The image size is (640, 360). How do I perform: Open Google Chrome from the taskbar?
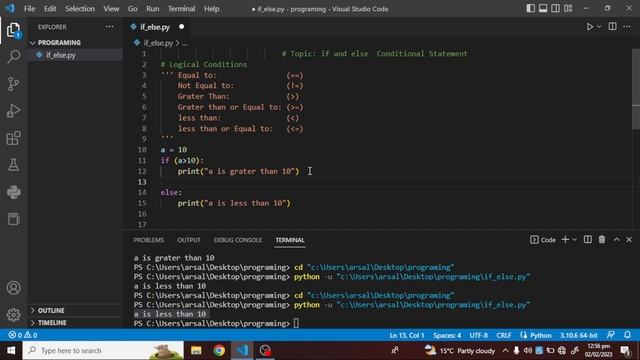pyautogui.click(x=219, y=351)
